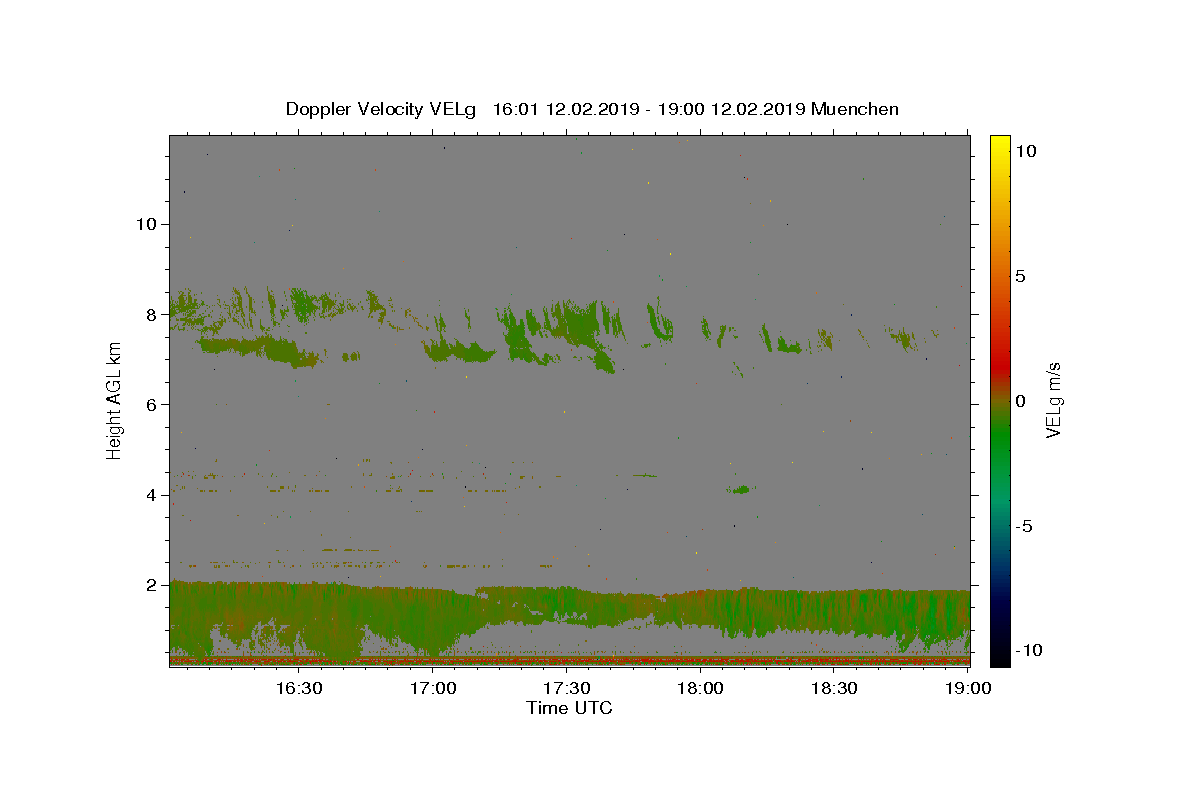Click the 17:30 time tick label
Screen dimensions: 1200x800
point(566,688)
